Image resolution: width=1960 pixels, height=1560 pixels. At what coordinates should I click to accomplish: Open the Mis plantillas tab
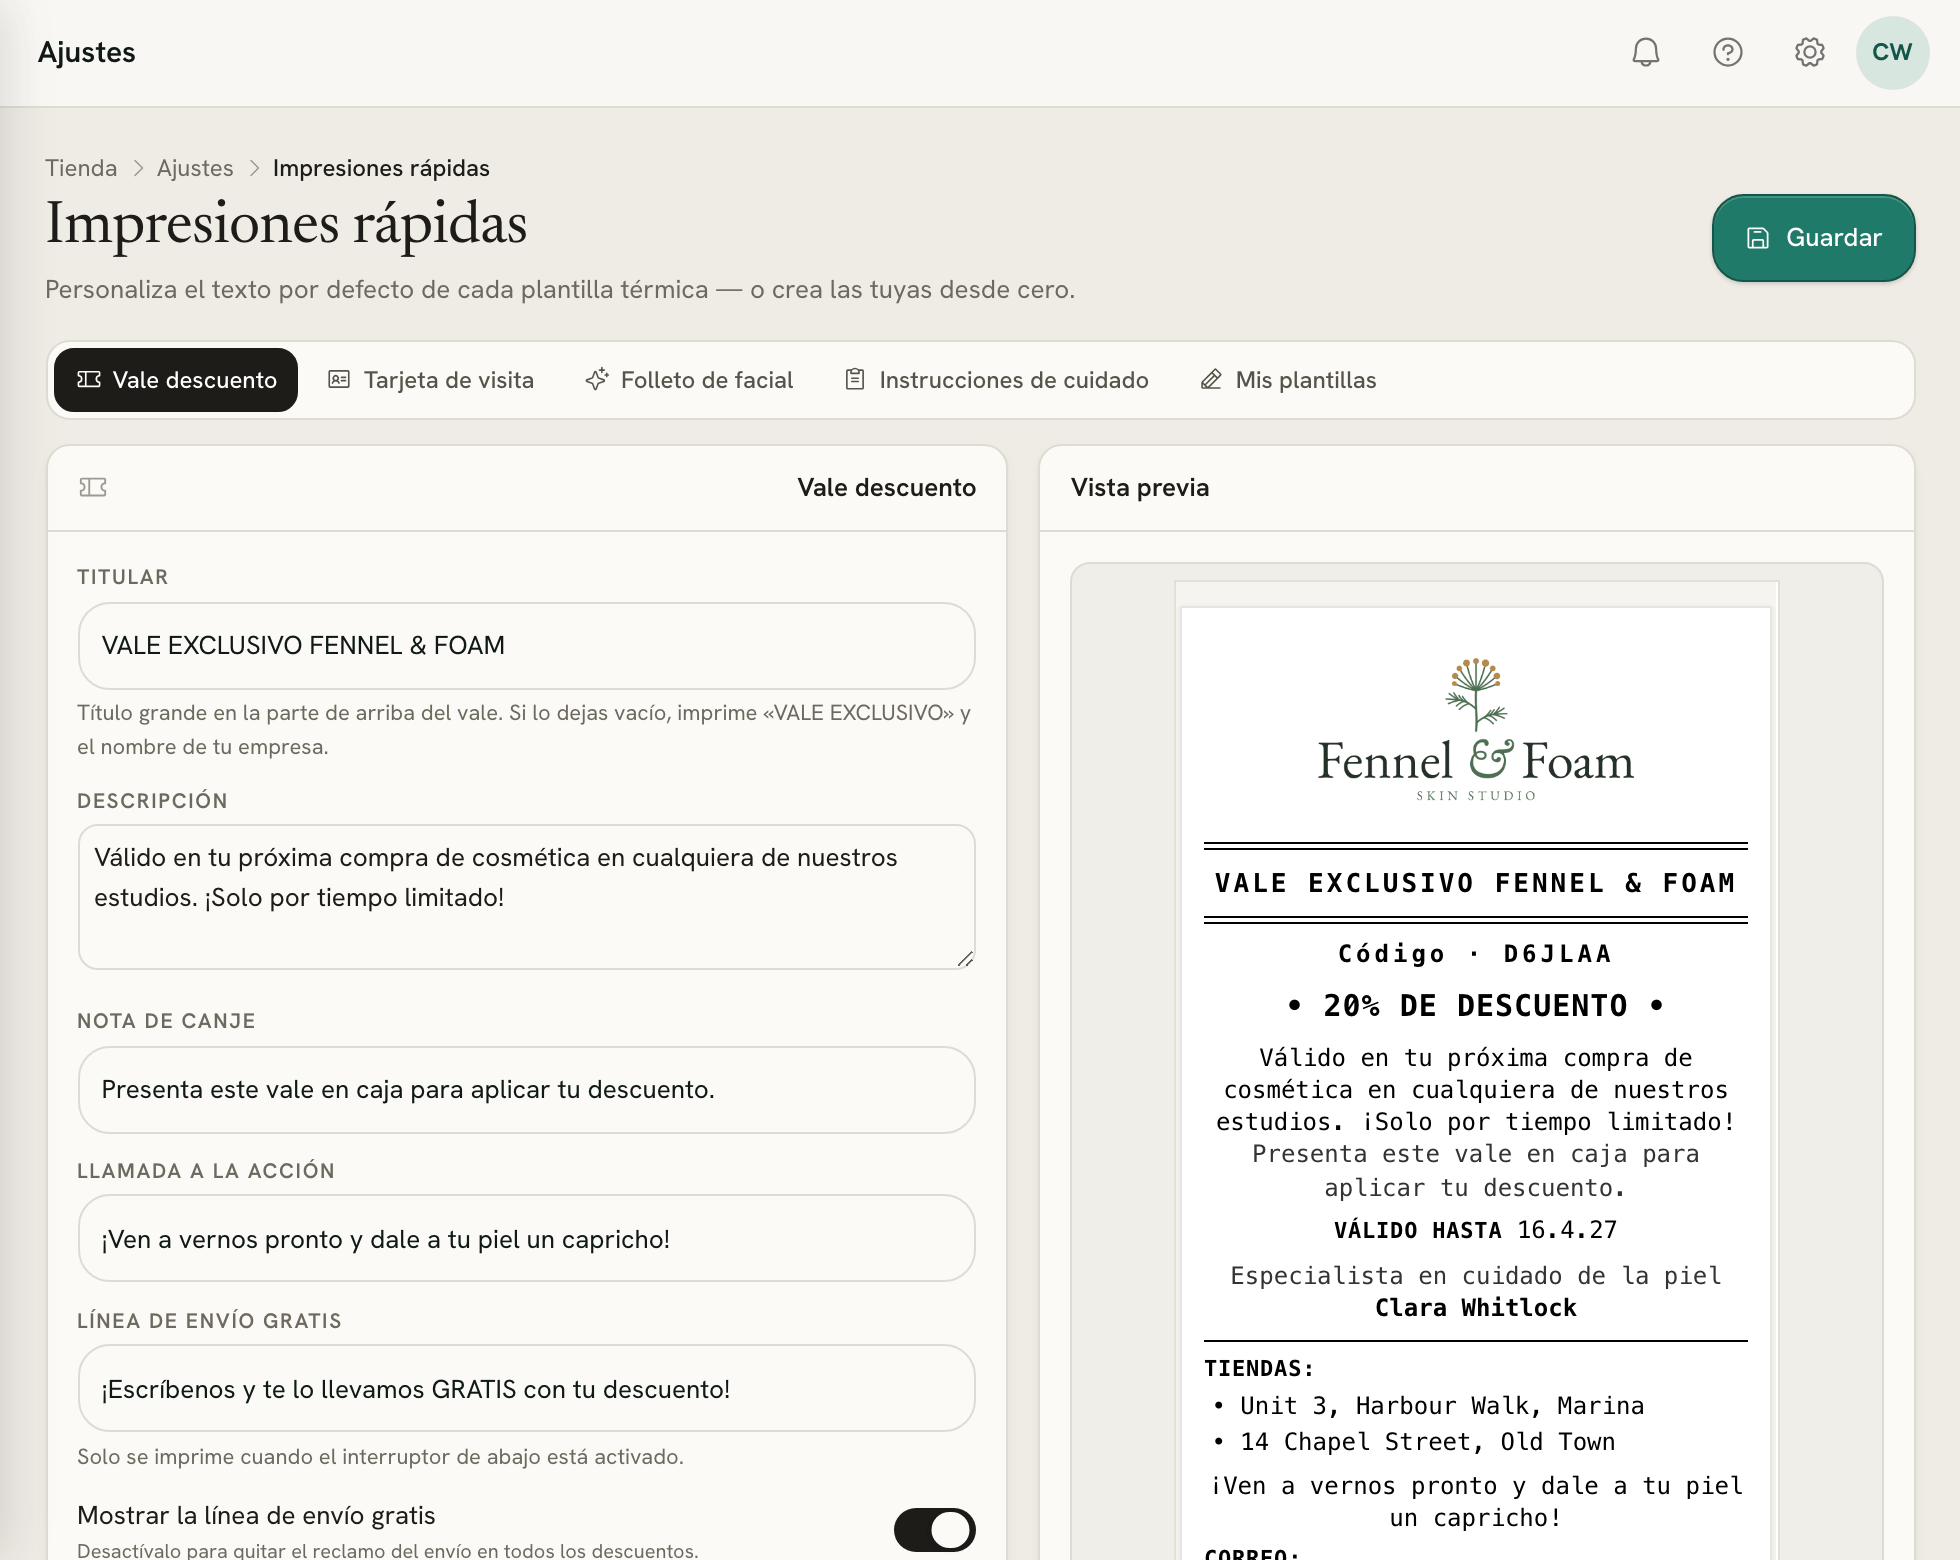pos(1288,380)
